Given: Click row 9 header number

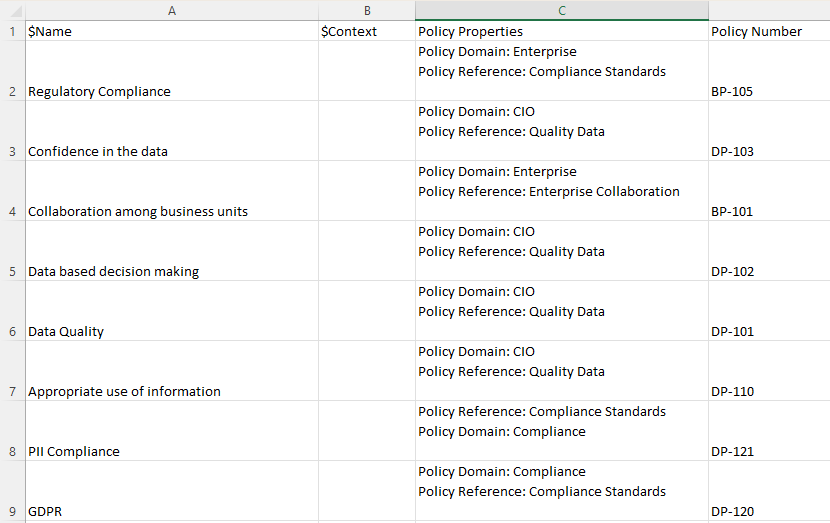Looking at the screenshot, I should [x=12, y=511].
